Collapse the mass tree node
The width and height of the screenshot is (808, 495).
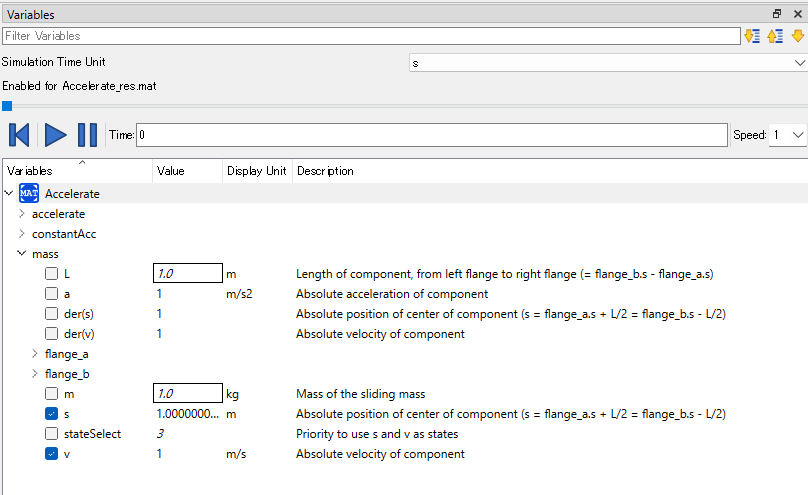point(22,253)
